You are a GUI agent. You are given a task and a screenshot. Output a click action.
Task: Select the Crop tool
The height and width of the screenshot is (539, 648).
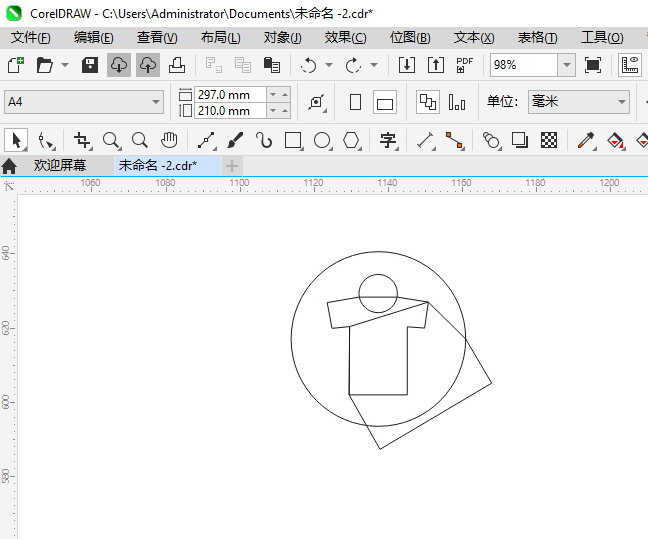[x=82, y=140]
